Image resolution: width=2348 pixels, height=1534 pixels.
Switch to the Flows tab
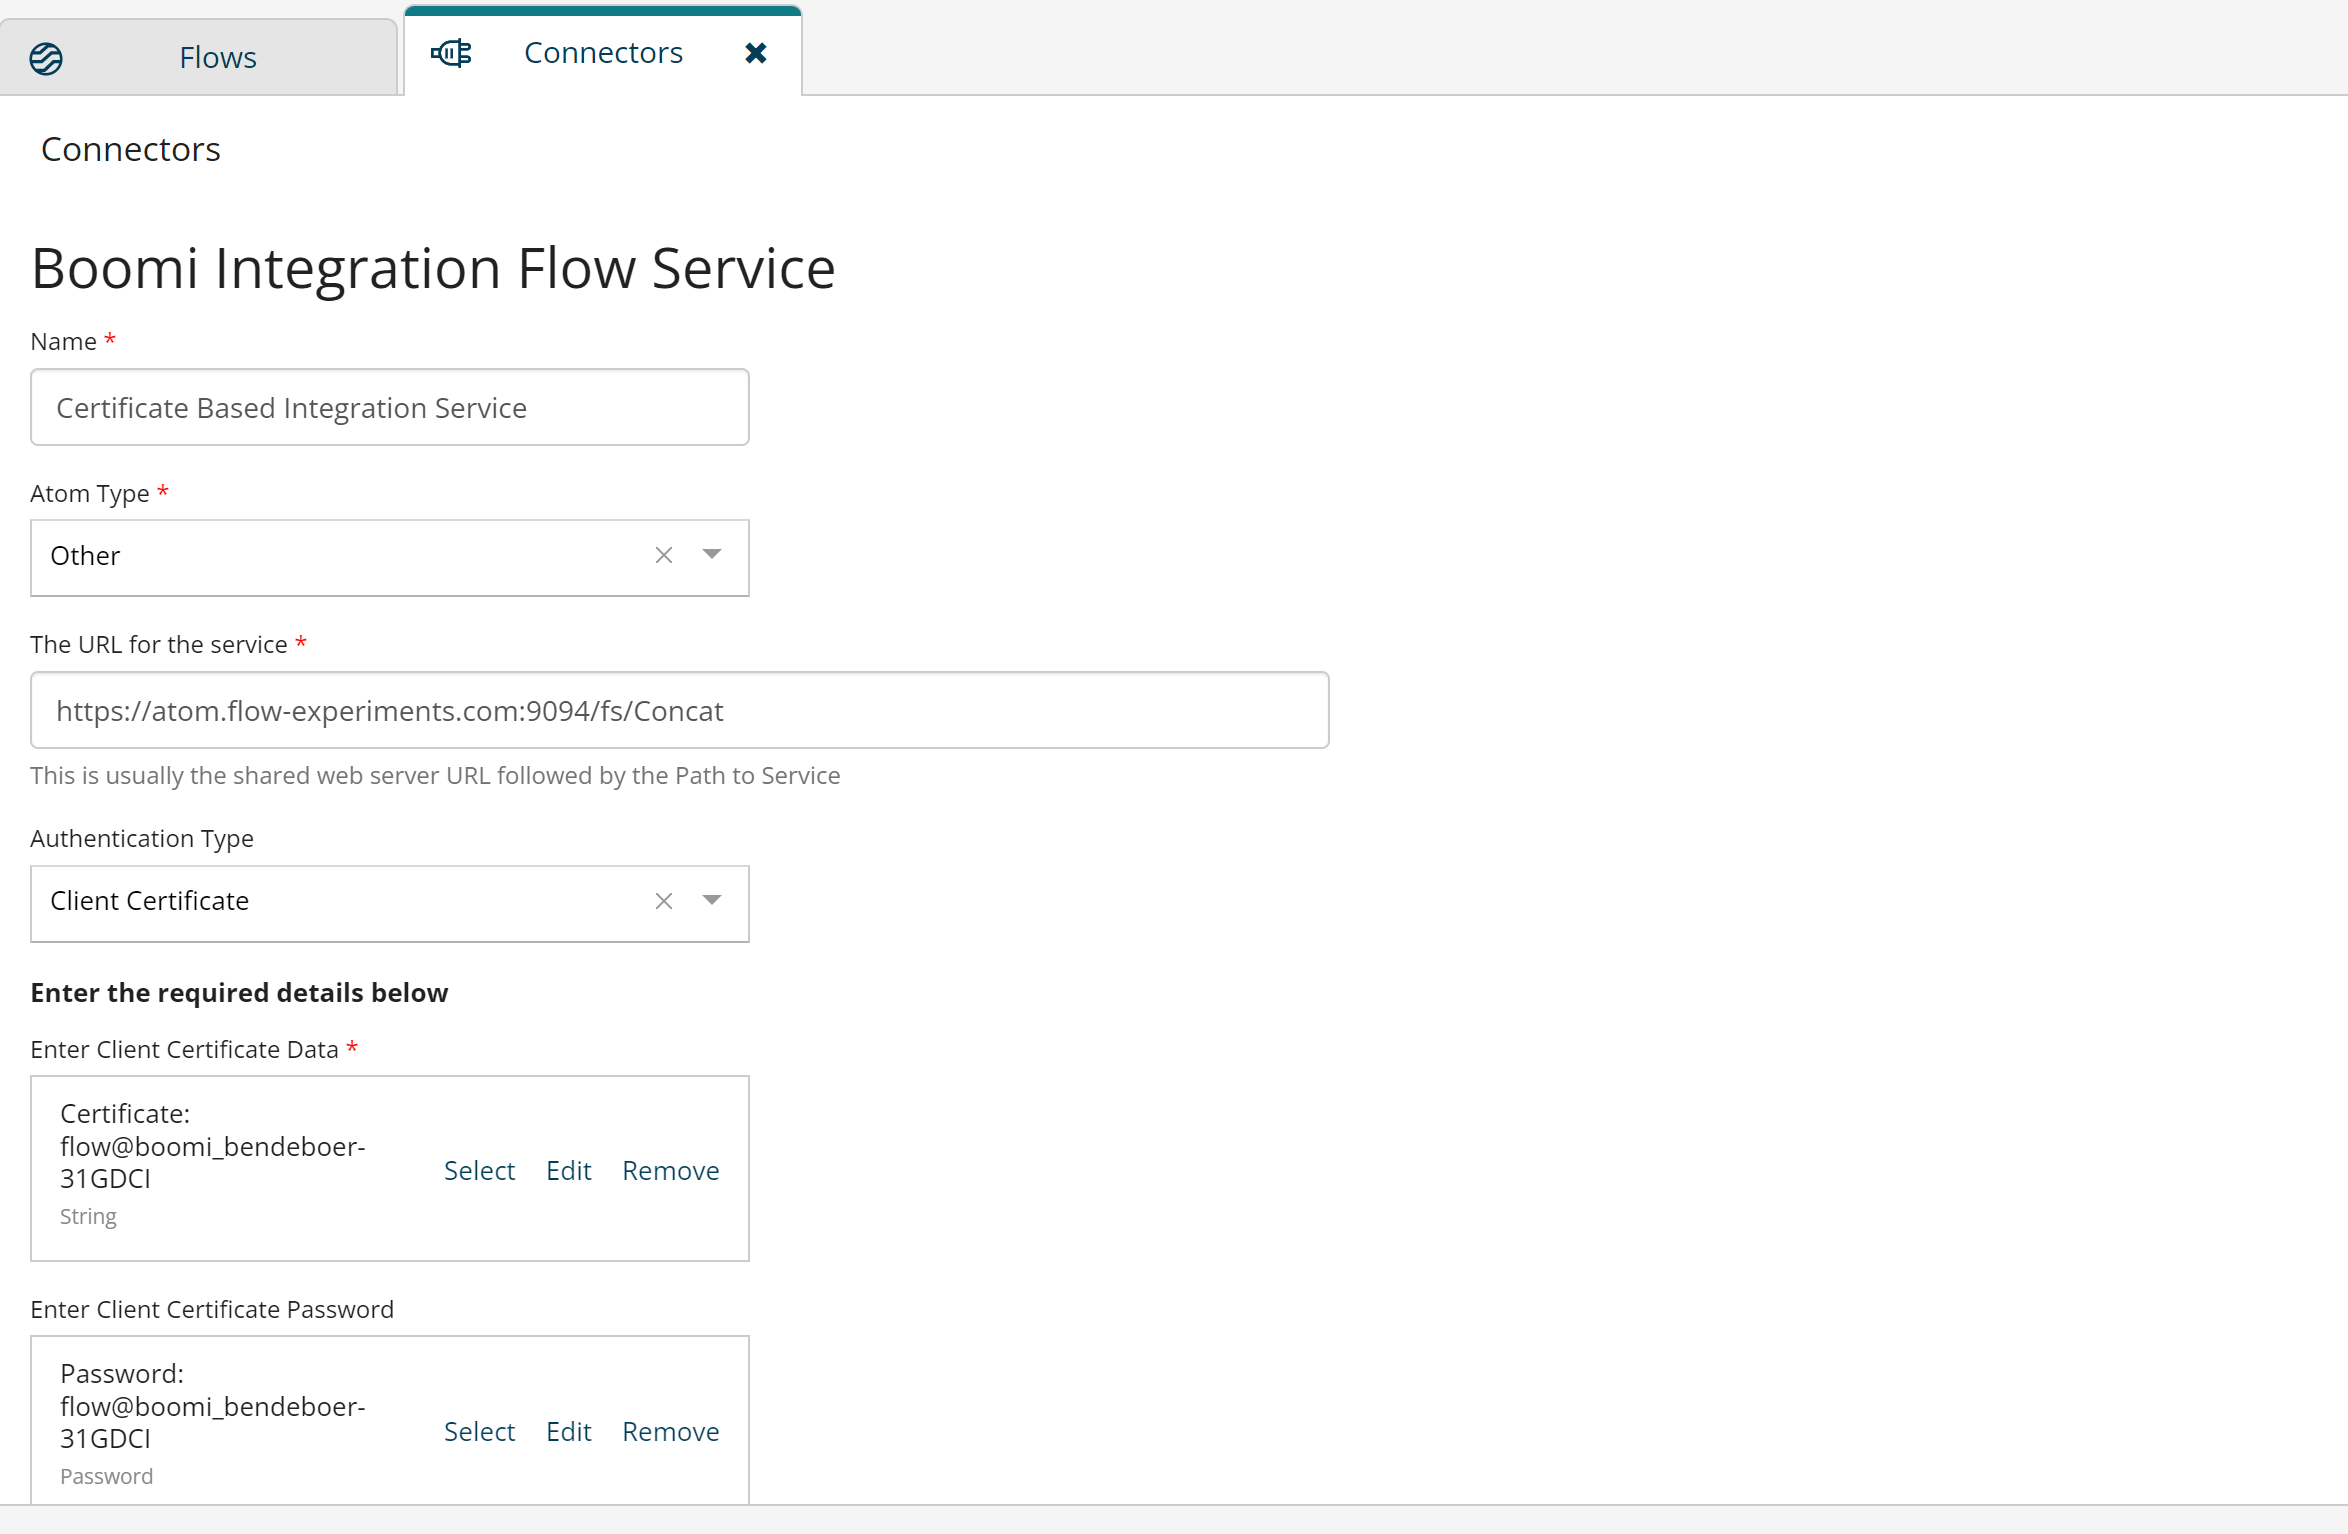[x=217, y=57]
